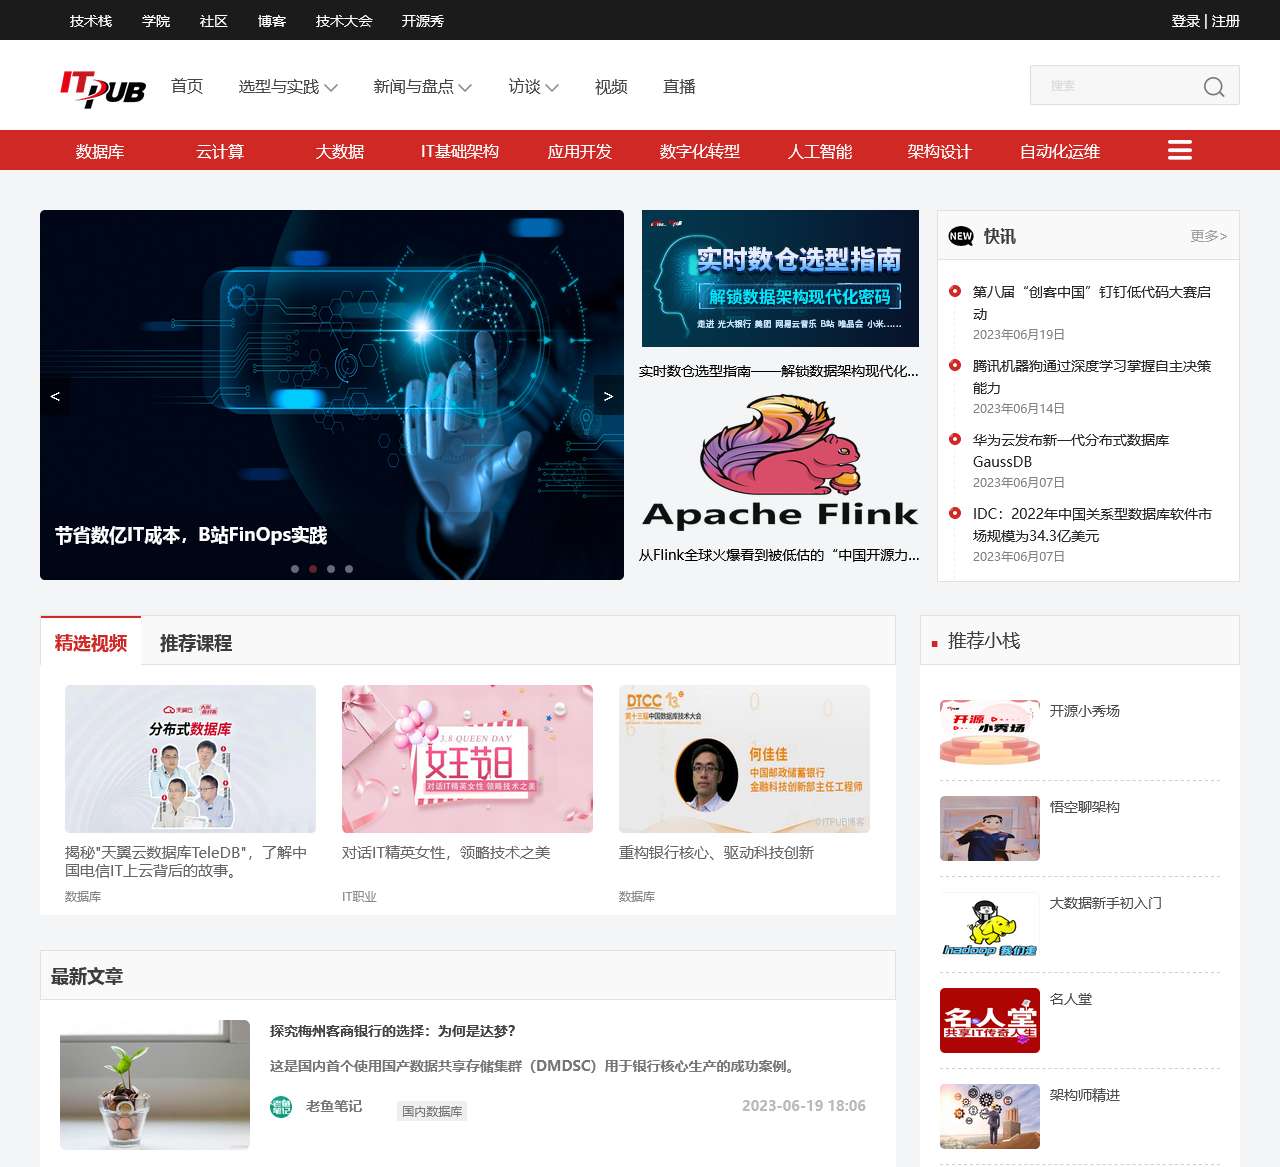
Task: Select the second carousel dot
Action: point(313,569)
